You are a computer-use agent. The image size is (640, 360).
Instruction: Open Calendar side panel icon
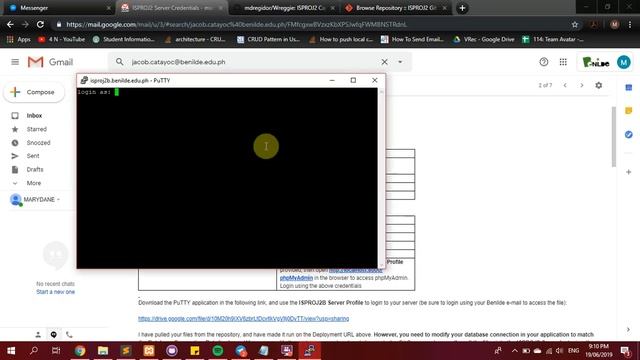[x=629, y=87]
